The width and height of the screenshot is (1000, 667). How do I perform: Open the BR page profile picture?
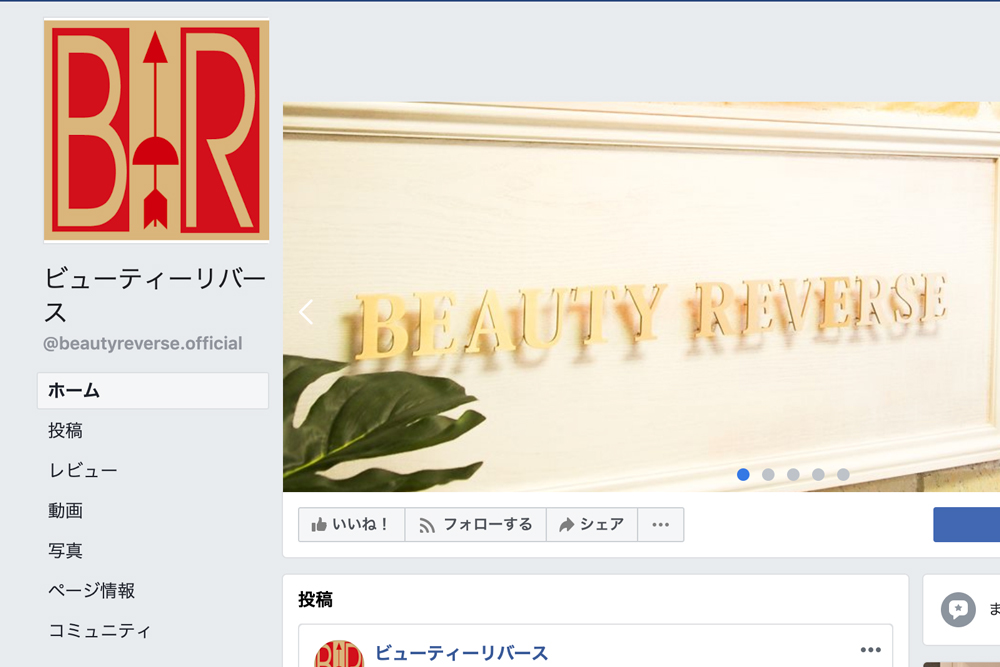point(156,130)
